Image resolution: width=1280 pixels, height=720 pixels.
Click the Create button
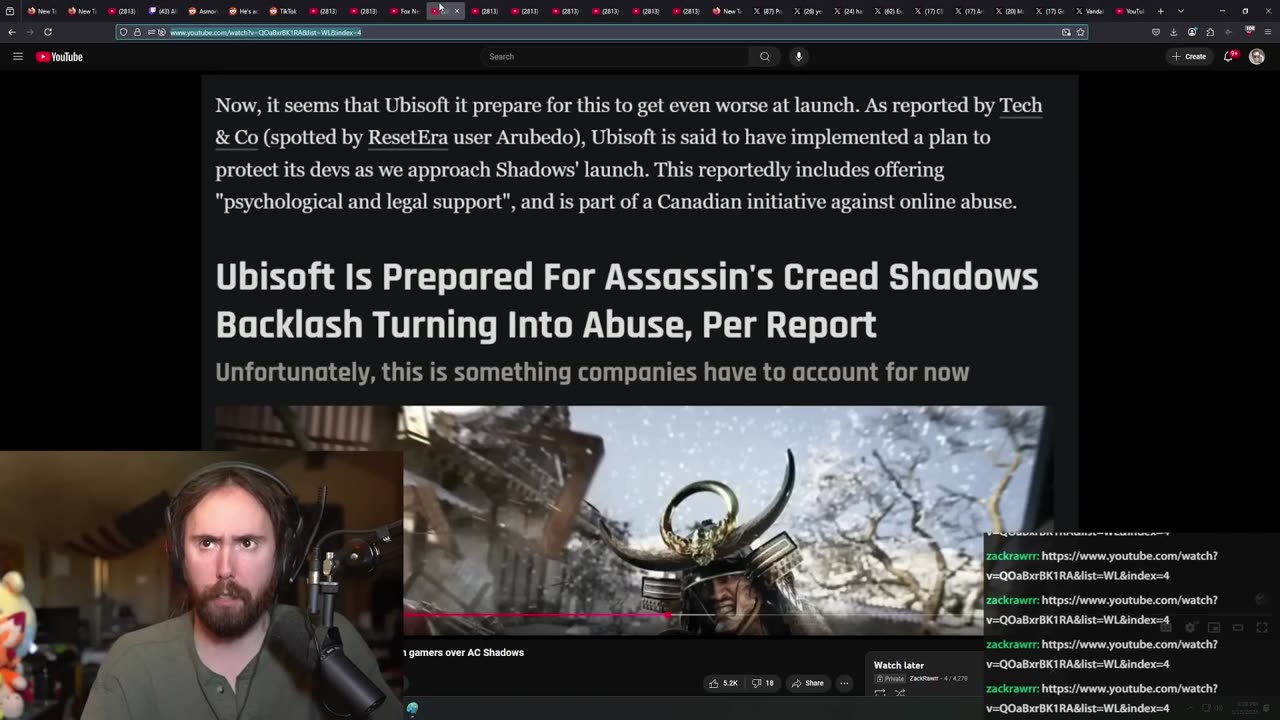click(x=1189, y=57)
